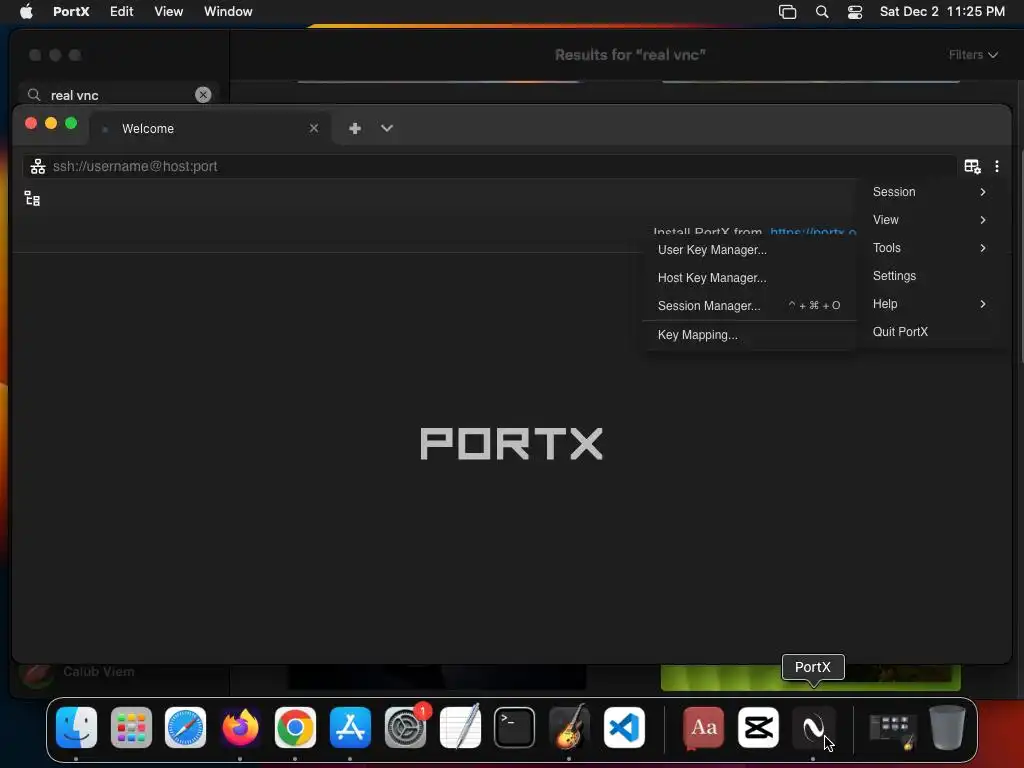Click the Stage Manager menu bar icon

click(788, 12)
